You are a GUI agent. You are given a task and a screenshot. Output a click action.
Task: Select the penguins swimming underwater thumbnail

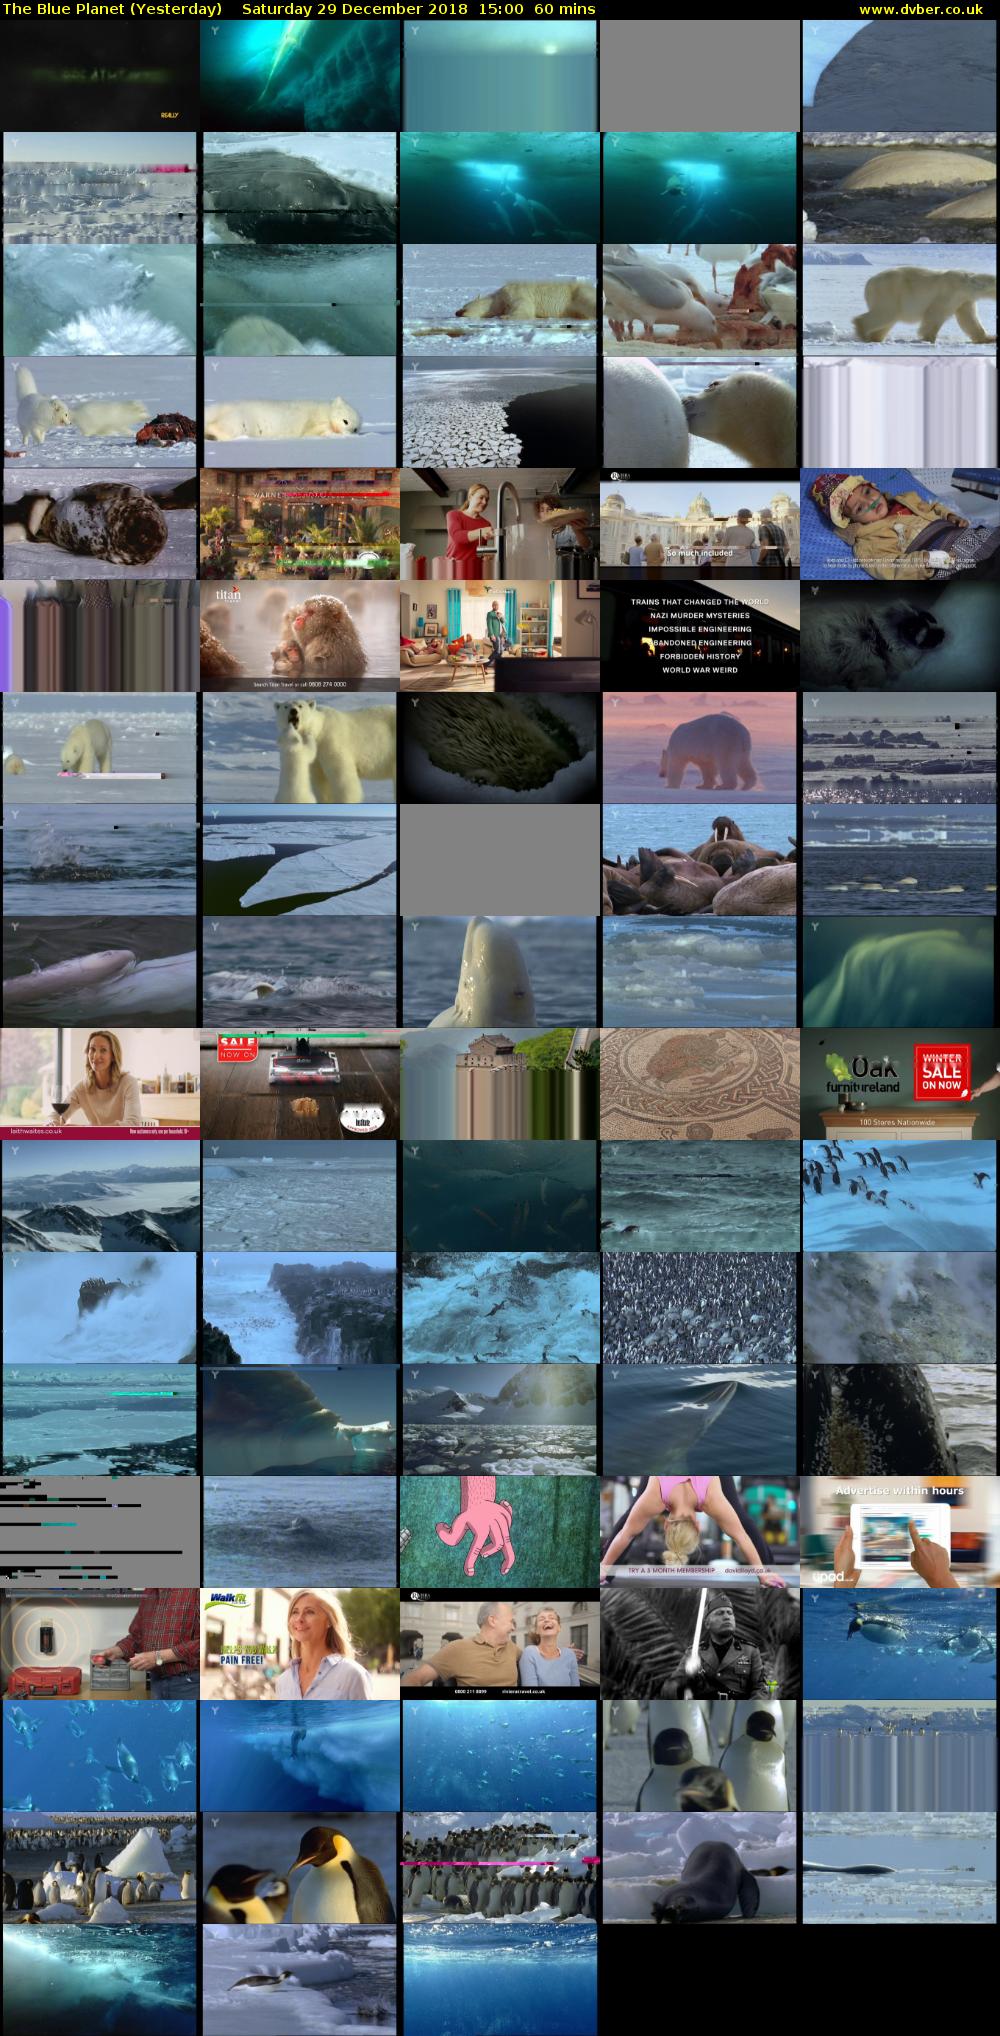click(100, 1756)
